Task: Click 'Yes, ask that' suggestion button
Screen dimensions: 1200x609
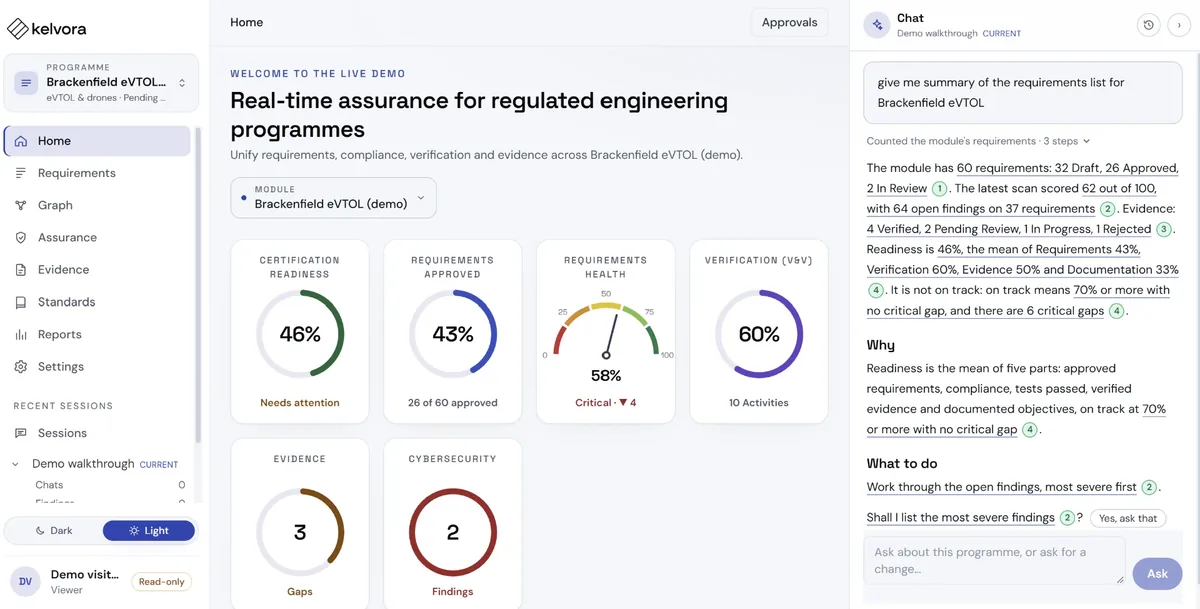Action: tap(1127, 518)
